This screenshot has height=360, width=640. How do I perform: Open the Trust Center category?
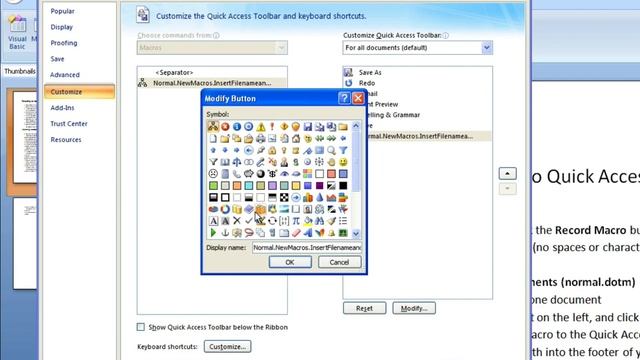point(69,124)
